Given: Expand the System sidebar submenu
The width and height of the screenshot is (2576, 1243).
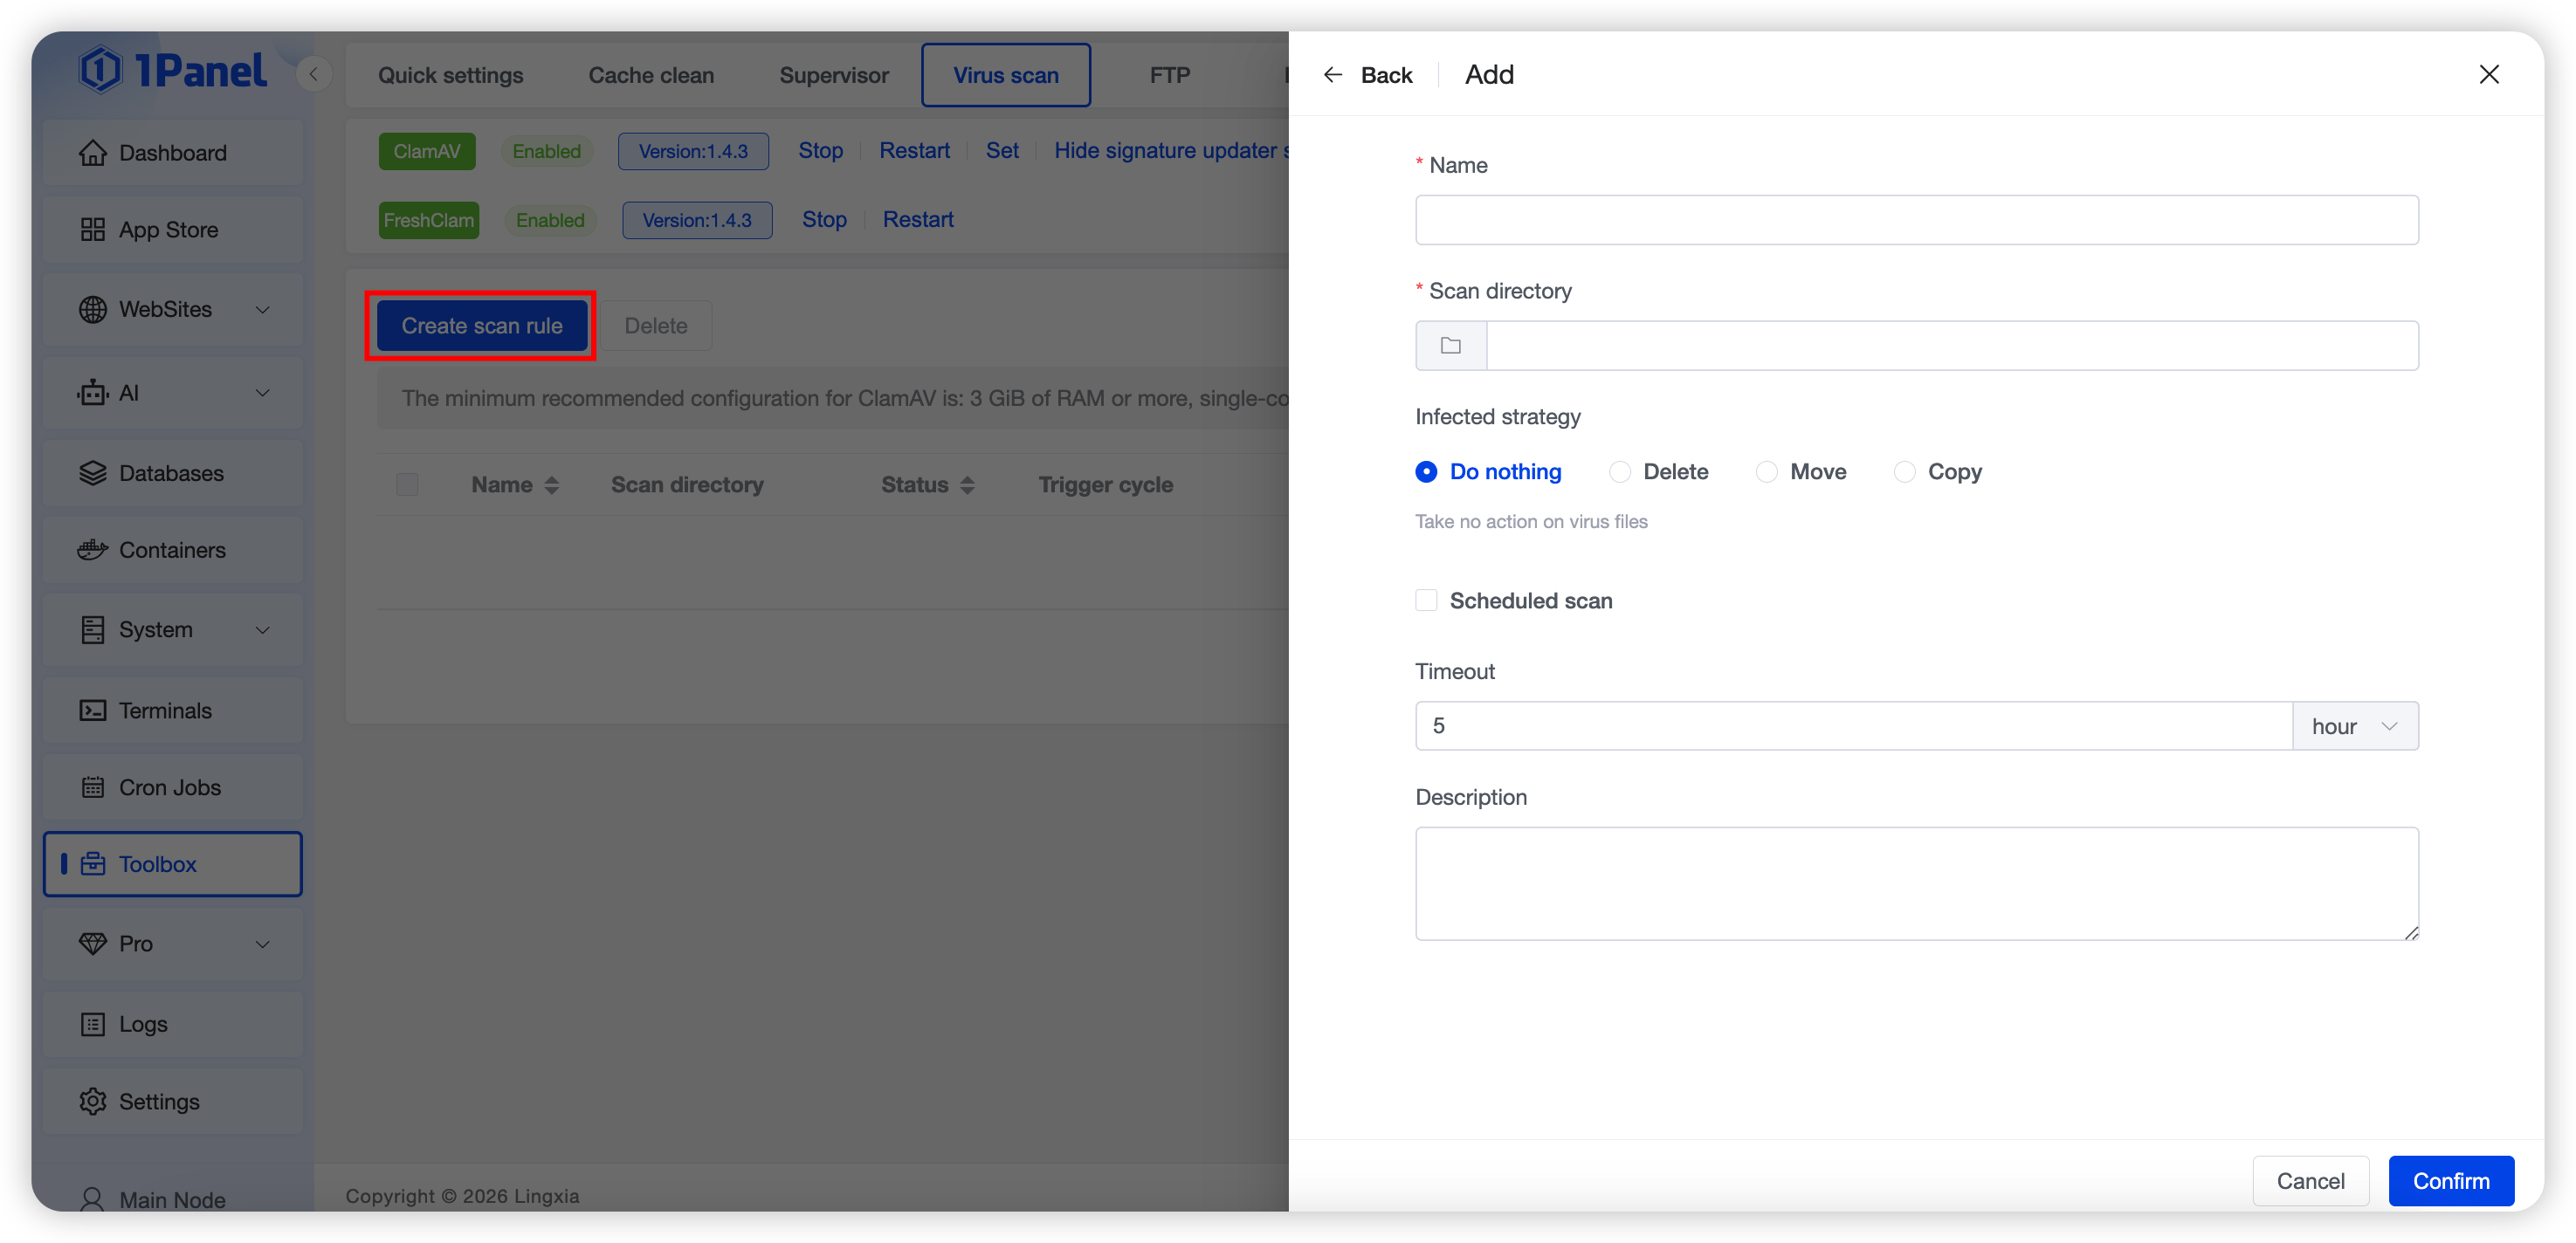Looking at the screenshot, I should (x=262, y=630).
